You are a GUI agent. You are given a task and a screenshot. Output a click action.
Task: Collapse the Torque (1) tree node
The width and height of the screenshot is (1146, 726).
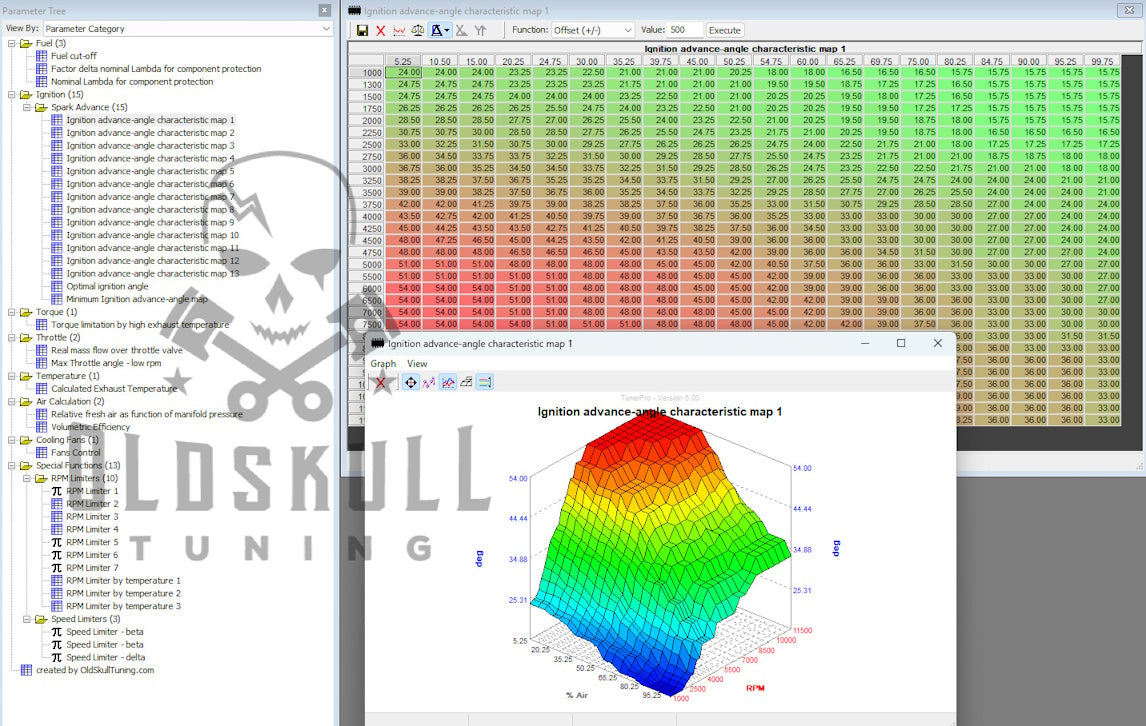click(11, 312)
